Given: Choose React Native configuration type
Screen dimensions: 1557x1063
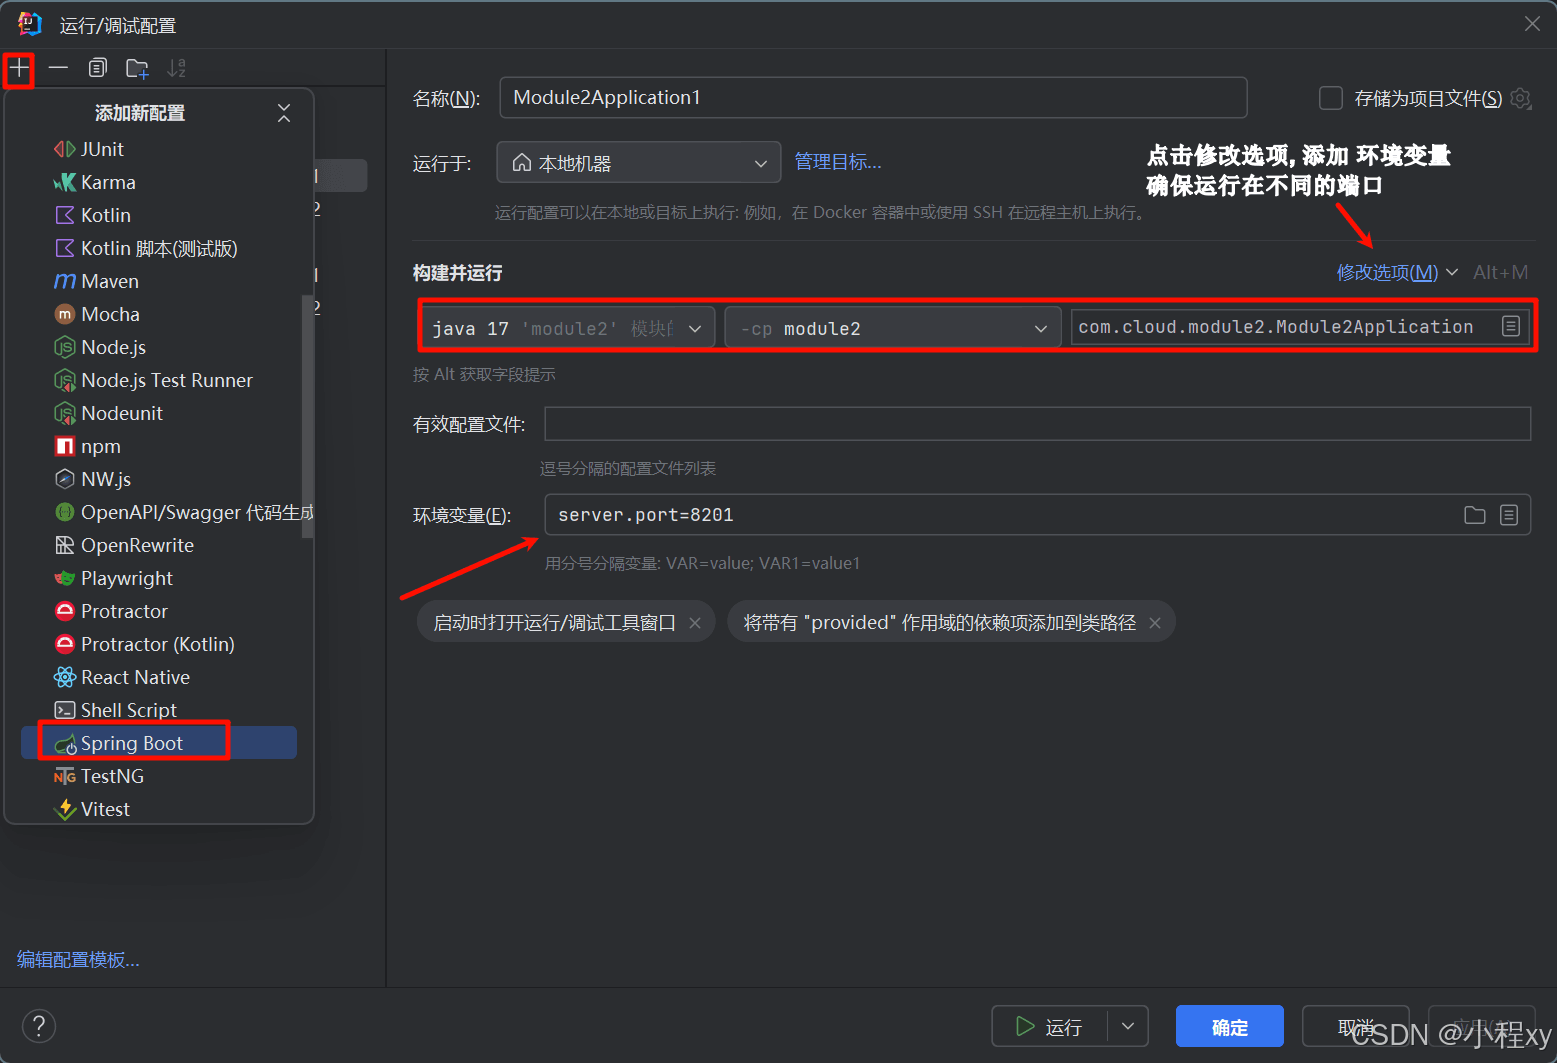Looking at the screenshot, I should click(160, 677).
